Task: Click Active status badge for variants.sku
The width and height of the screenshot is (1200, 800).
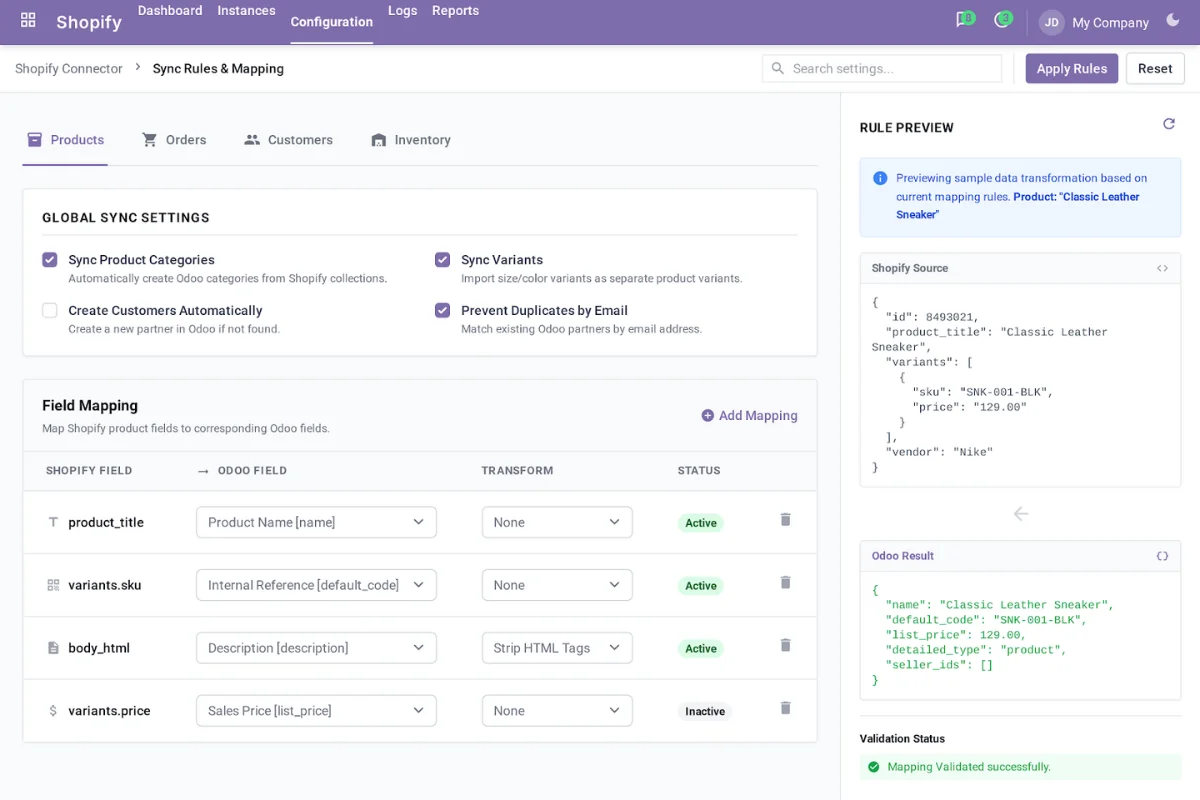Action: 701,586
